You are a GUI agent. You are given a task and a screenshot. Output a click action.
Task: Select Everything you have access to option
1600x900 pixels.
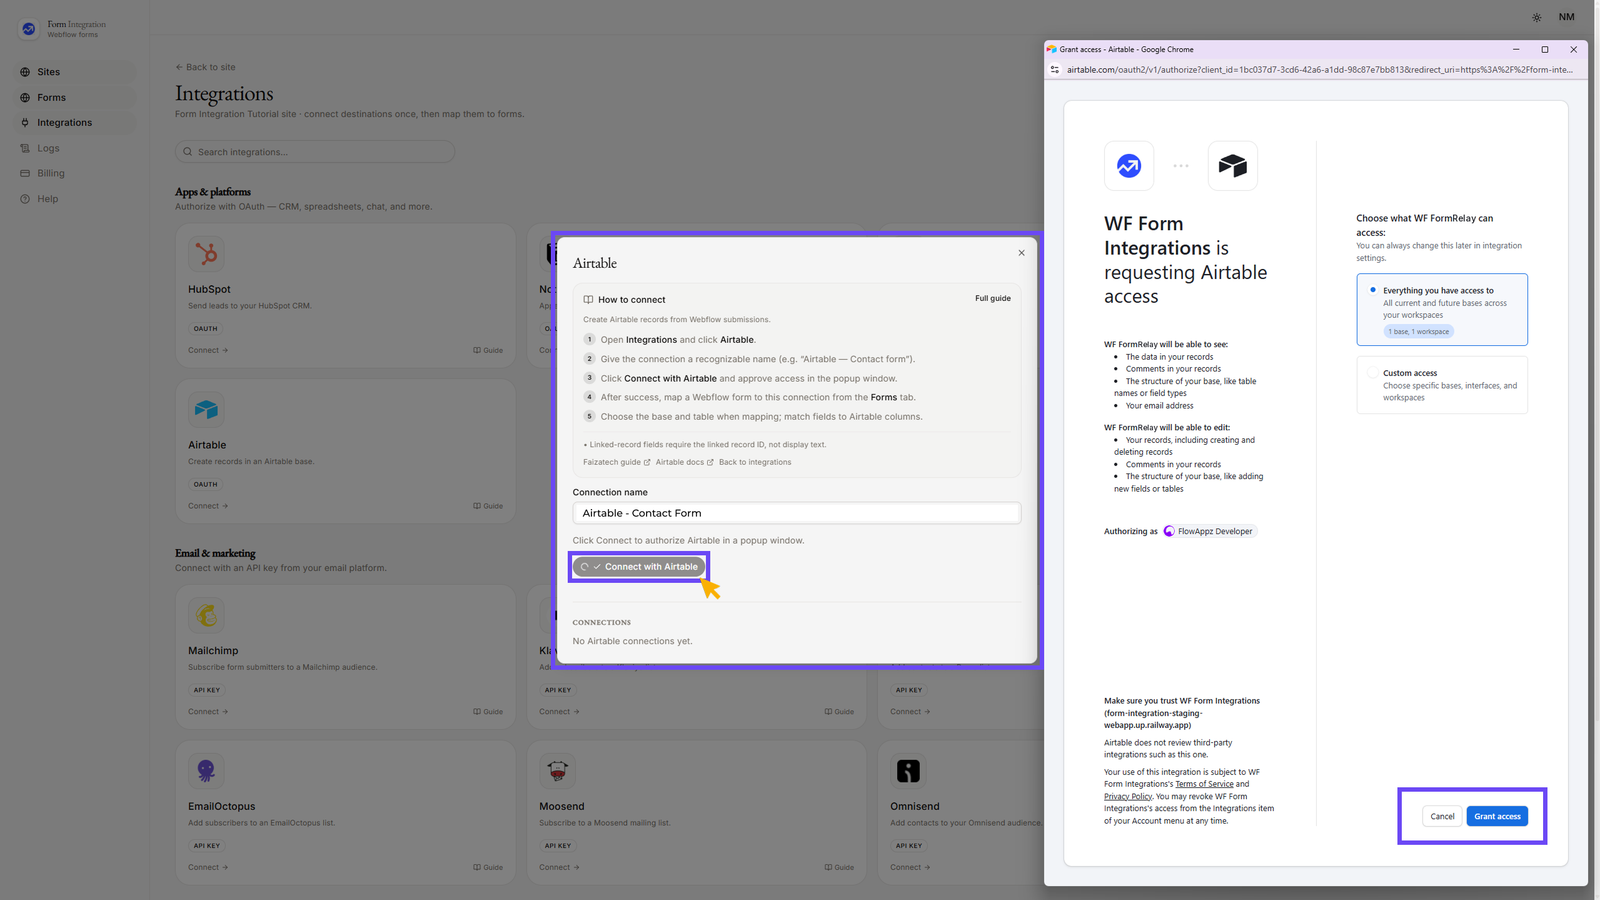tap(1442, 310)
